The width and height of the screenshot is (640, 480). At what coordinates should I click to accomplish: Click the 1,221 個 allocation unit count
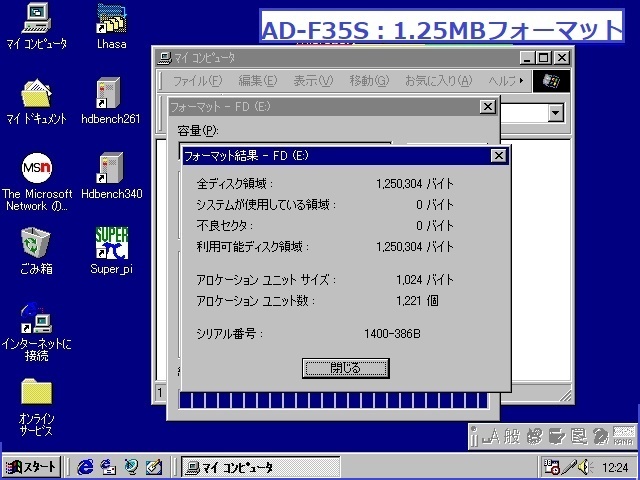417,301
